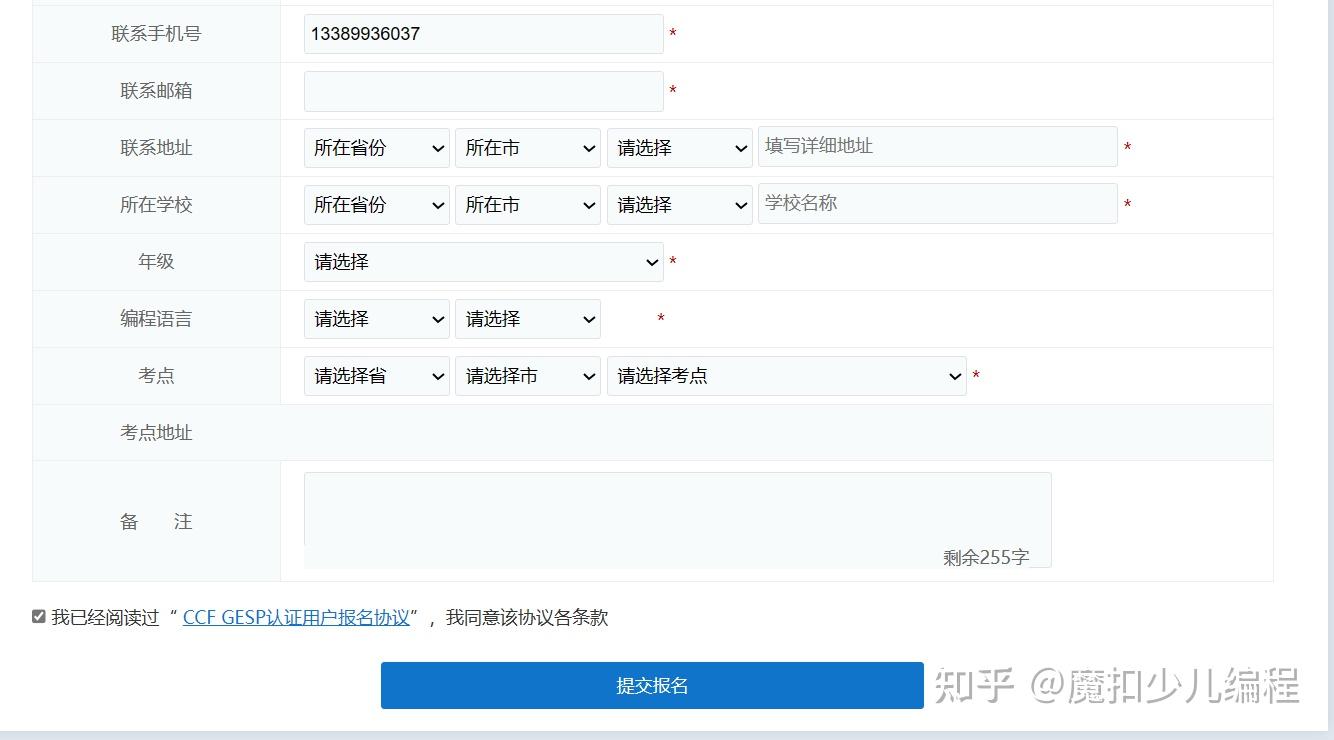Click the 填写详细地址 address input
Screen dimensions: 1334x740
(937, 146)
